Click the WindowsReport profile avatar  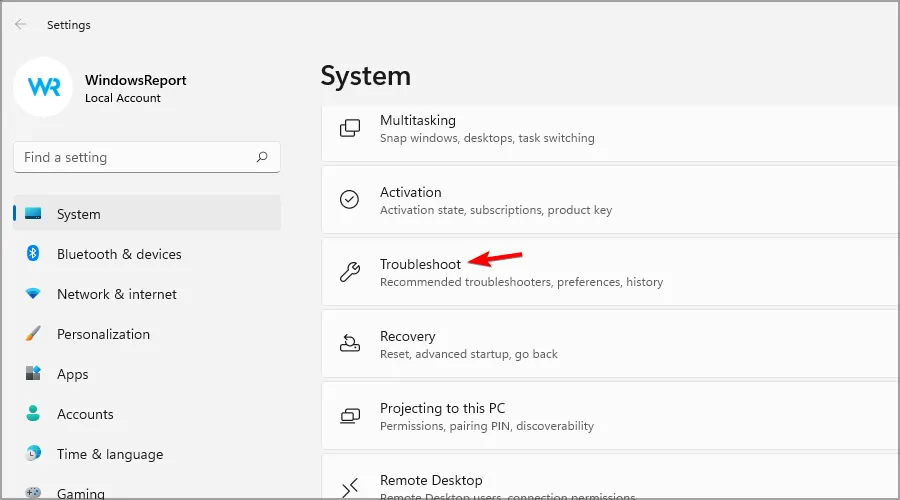click(43, 88)
